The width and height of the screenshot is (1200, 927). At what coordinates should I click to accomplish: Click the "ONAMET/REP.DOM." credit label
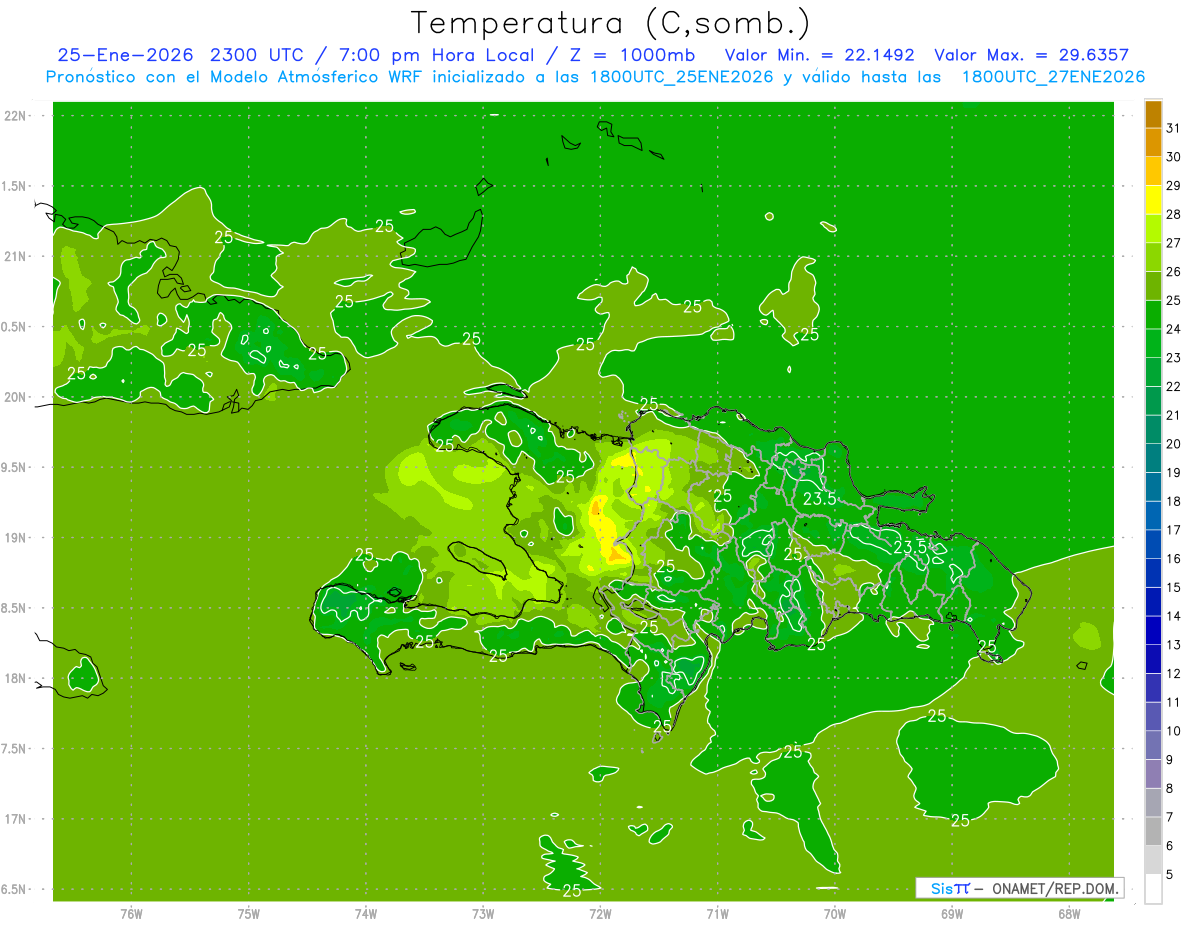click(1055, 888)
